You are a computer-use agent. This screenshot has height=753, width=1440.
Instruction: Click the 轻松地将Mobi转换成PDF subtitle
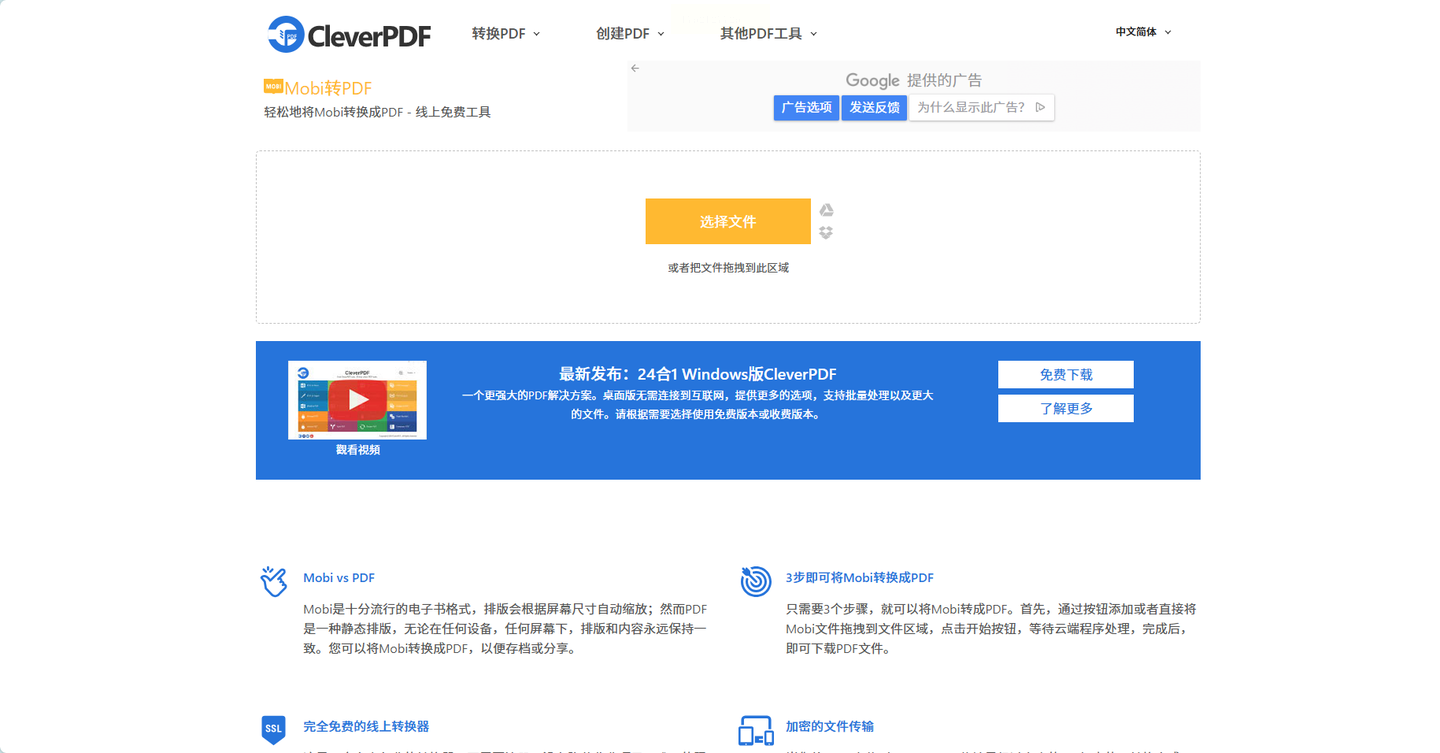pos(377,112)
